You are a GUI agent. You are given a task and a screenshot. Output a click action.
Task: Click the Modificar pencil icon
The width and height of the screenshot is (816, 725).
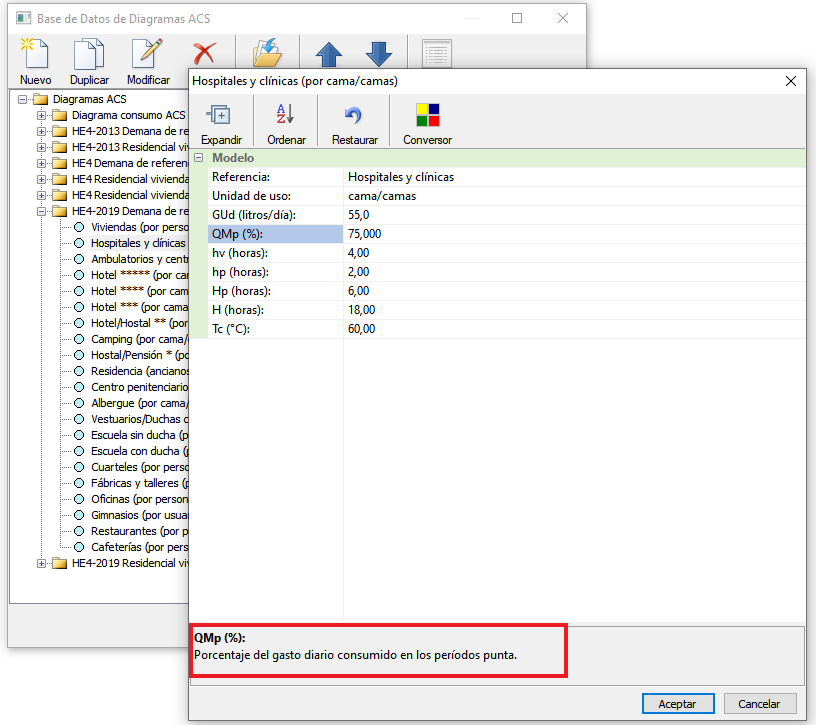click(x=147, y=53)
